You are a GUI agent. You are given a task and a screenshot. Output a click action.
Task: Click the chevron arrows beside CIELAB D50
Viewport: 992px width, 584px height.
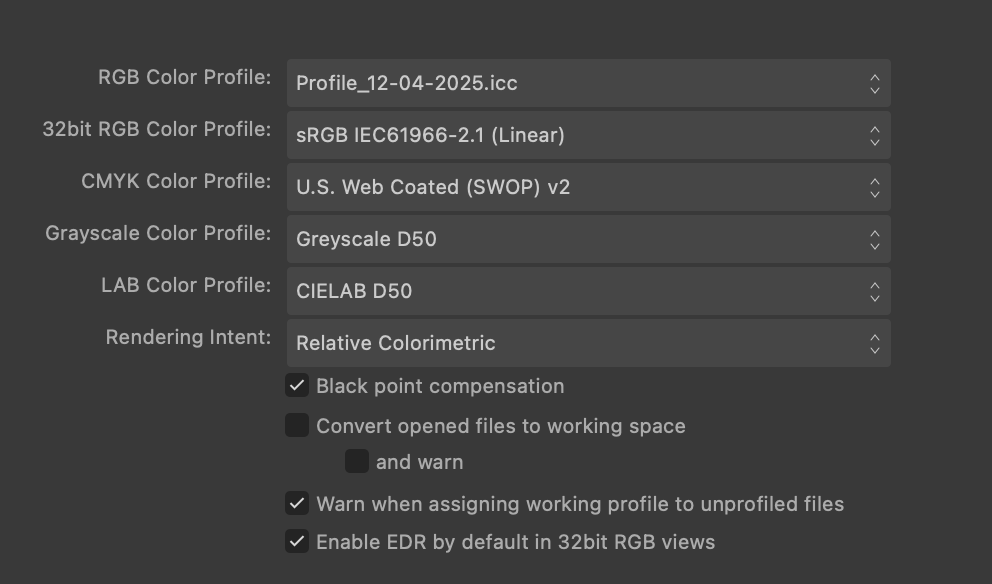point(874,291)
